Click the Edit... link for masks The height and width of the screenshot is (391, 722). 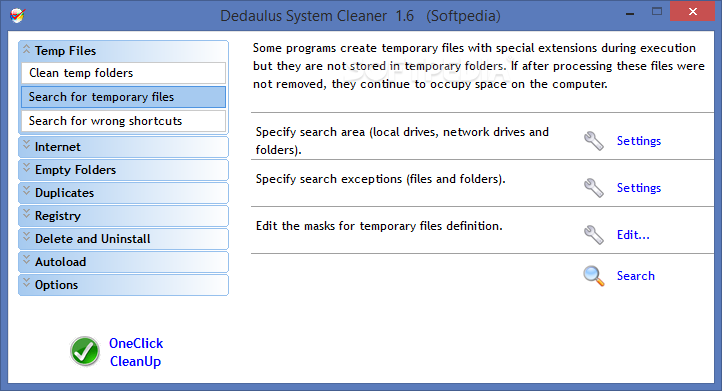[x=633, y=235]
